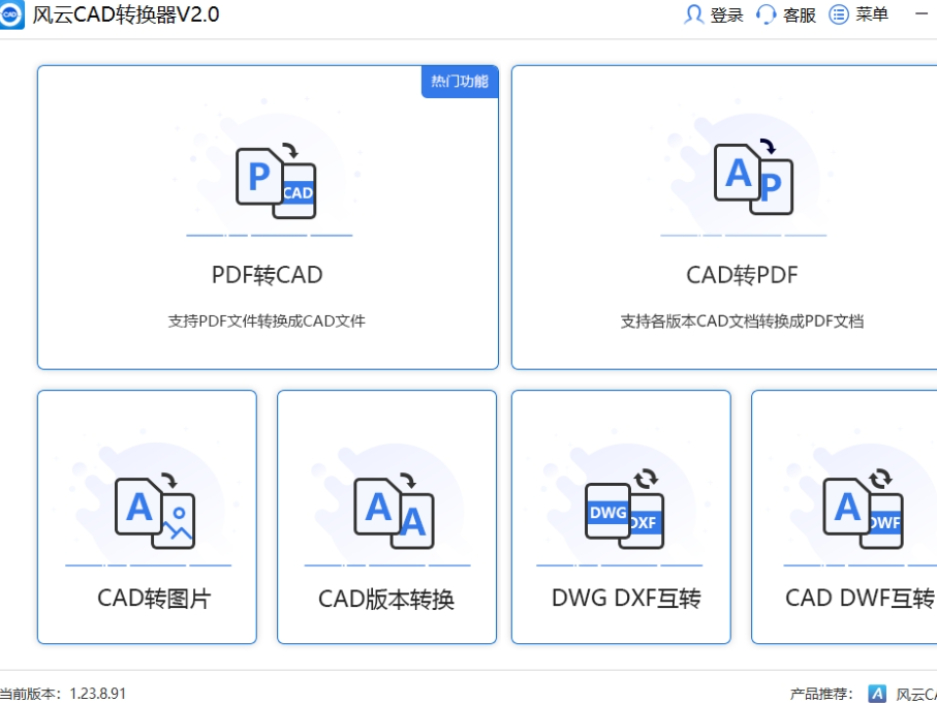
Task: Click the recommended product icon in status bar
Action: [x=877, y=693]
